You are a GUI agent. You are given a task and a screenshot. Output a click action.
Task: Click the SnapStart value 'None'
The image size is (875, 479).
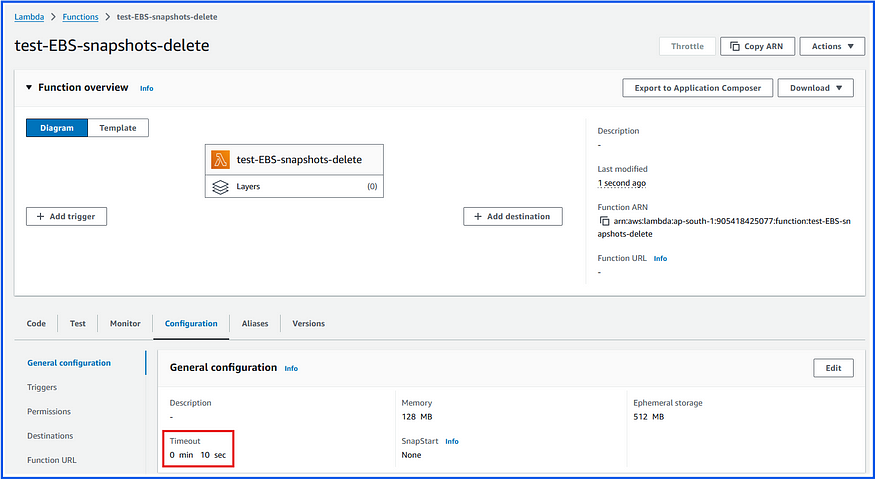(x=411, y=455)
